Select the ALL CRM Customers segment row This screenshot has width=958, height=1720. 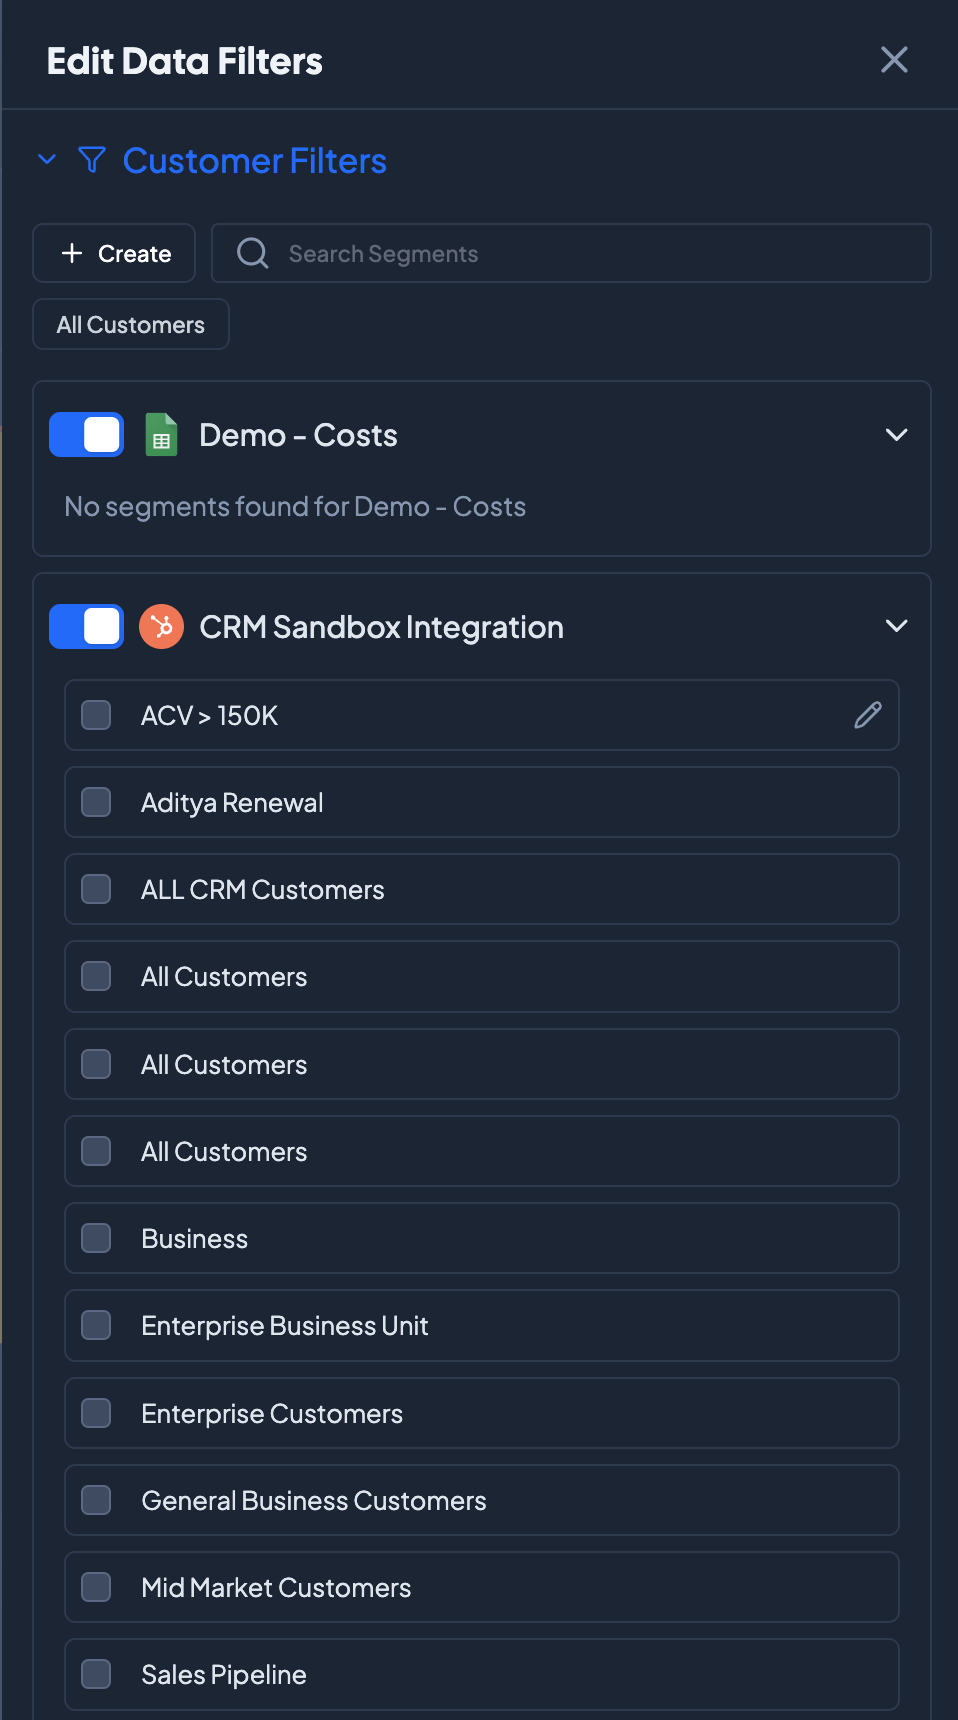click(x=482, y=889)
